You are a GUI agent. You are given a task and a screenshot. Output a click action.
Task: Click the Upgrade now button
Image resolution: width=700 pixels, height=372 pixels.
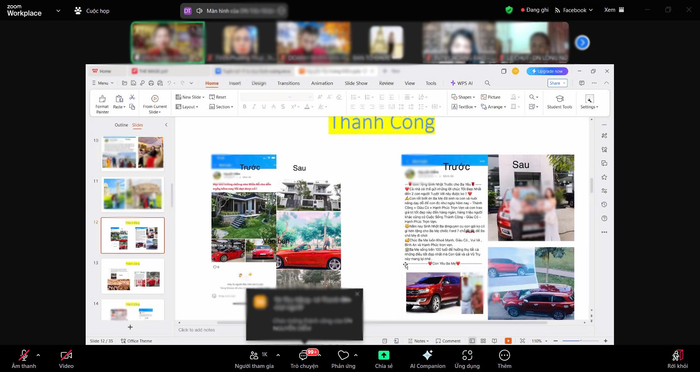tap(547, 71)
